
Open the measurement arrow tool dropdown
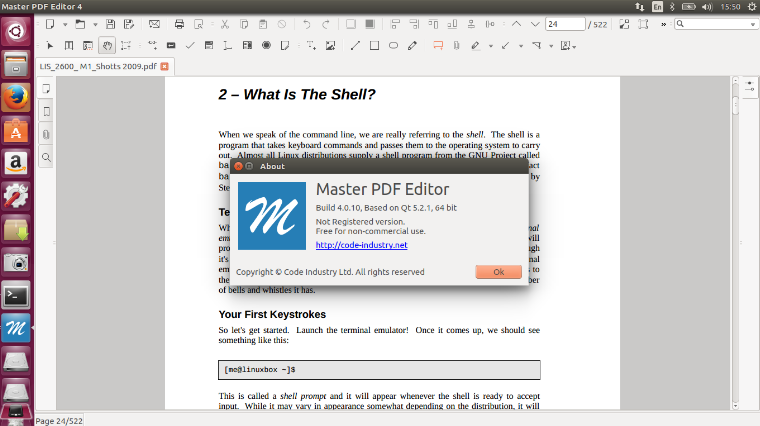pyautogui.click(x=521, y=46)
